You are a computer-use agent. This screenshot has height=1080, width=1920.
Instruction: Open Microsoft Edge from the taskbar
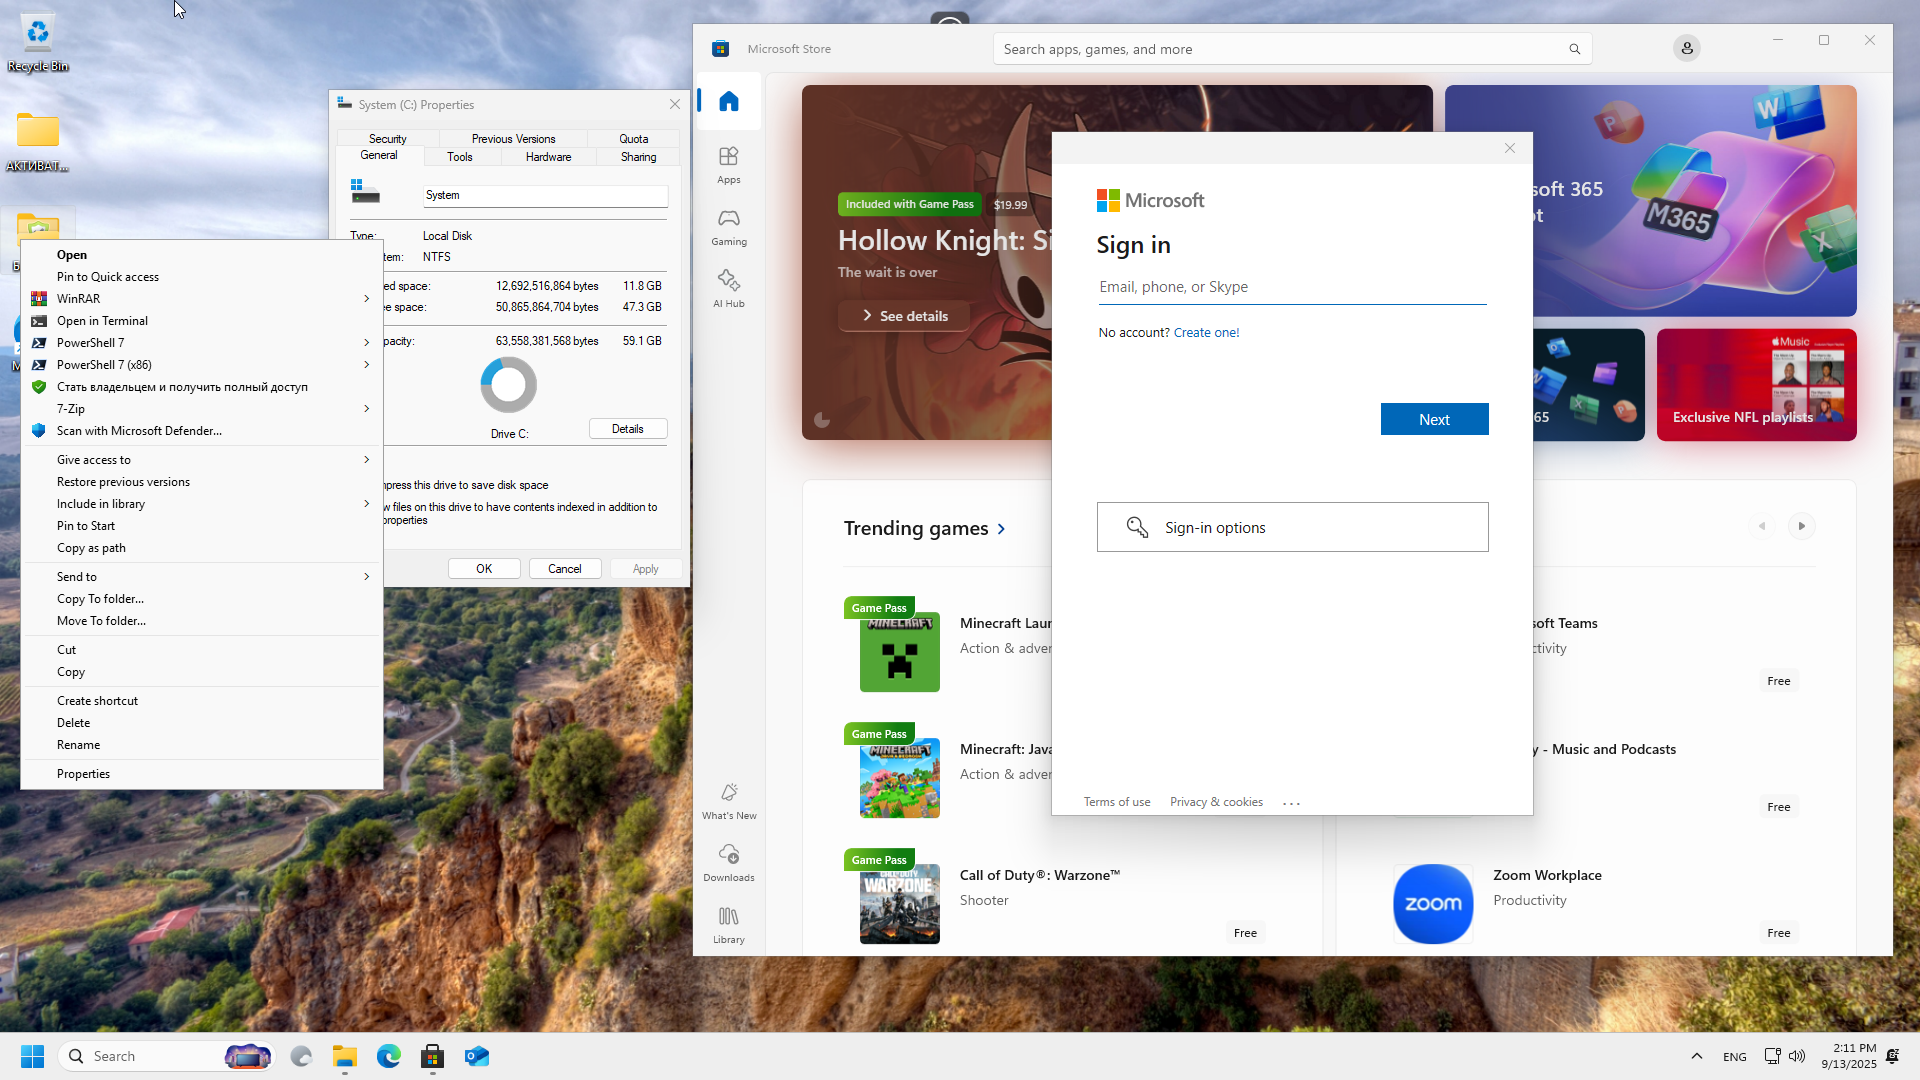tap(389, 1056)
